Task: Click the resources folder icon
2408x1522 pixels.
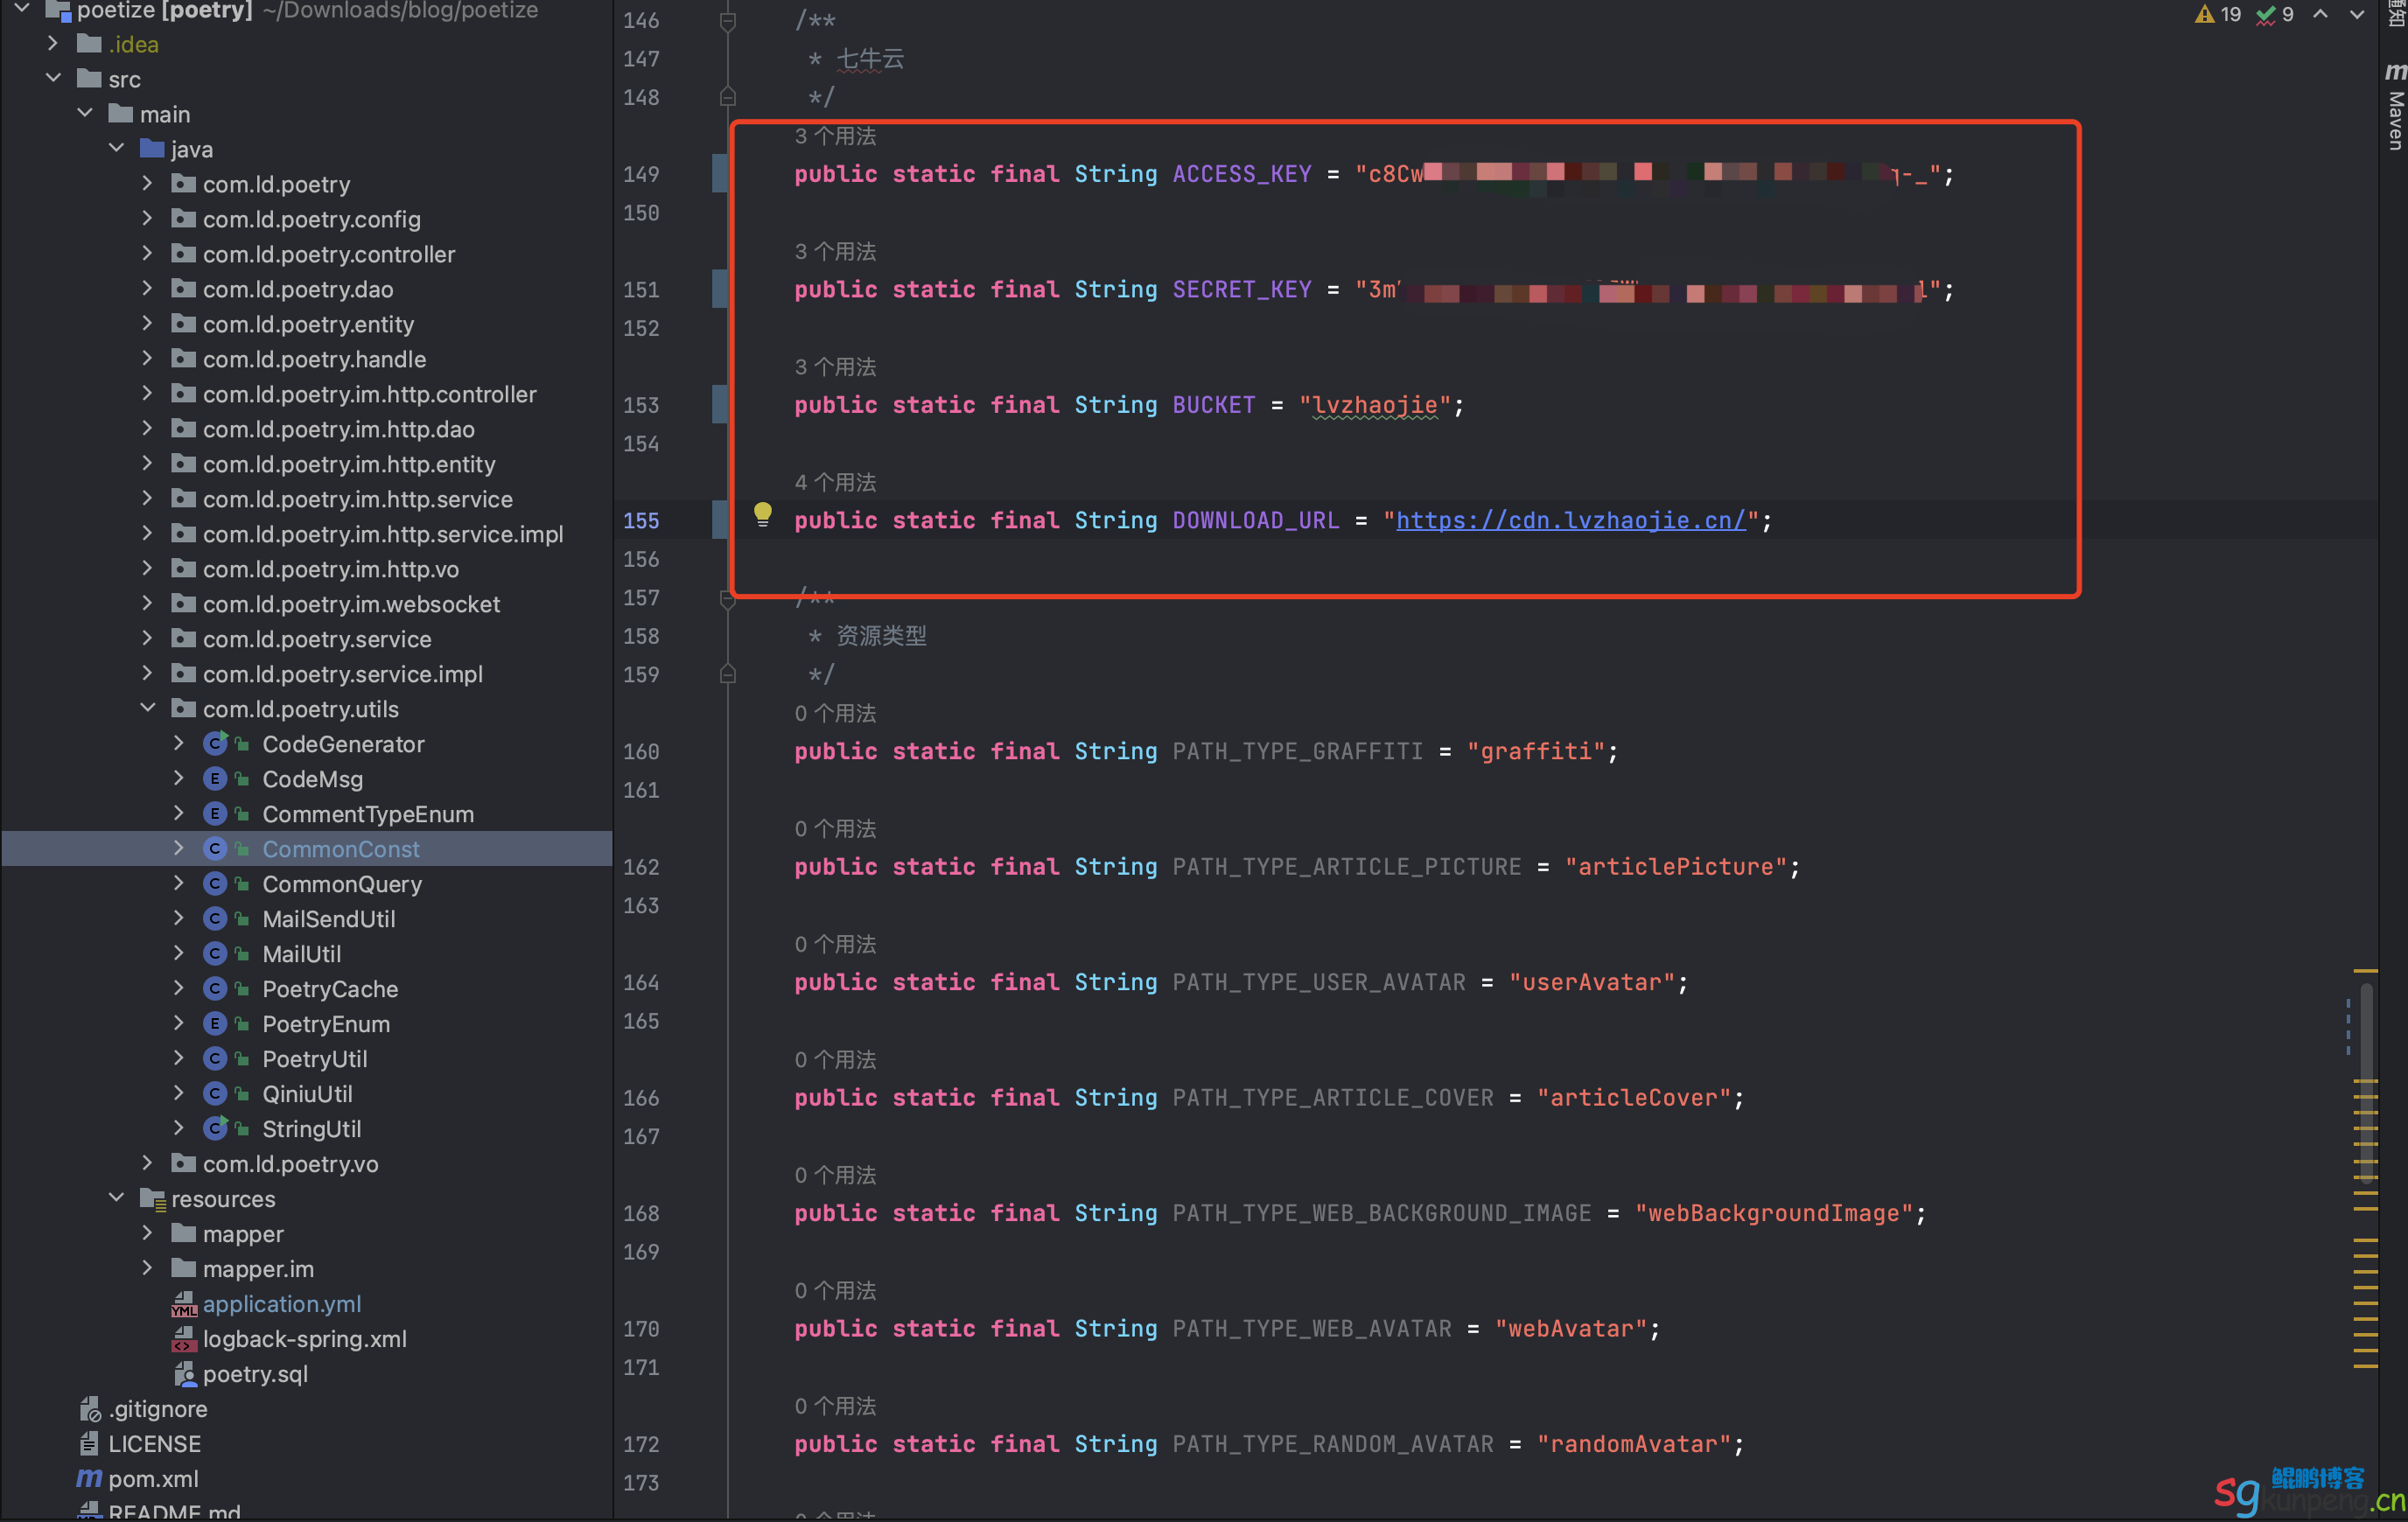Action: click(152, 1198)
